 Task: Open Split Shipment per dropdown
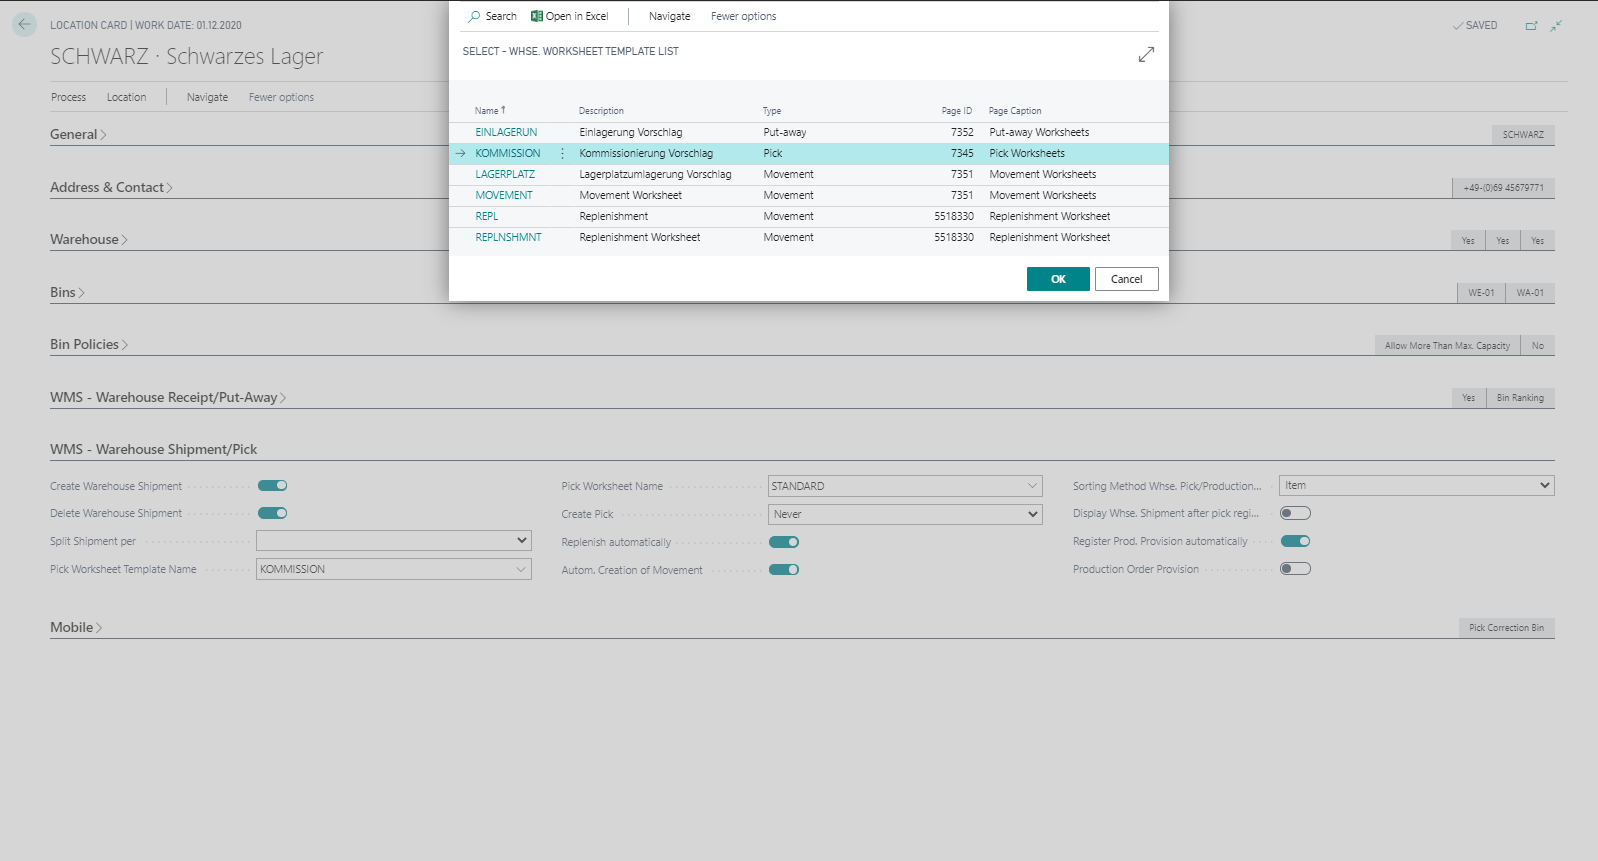[x=394, y=541]
